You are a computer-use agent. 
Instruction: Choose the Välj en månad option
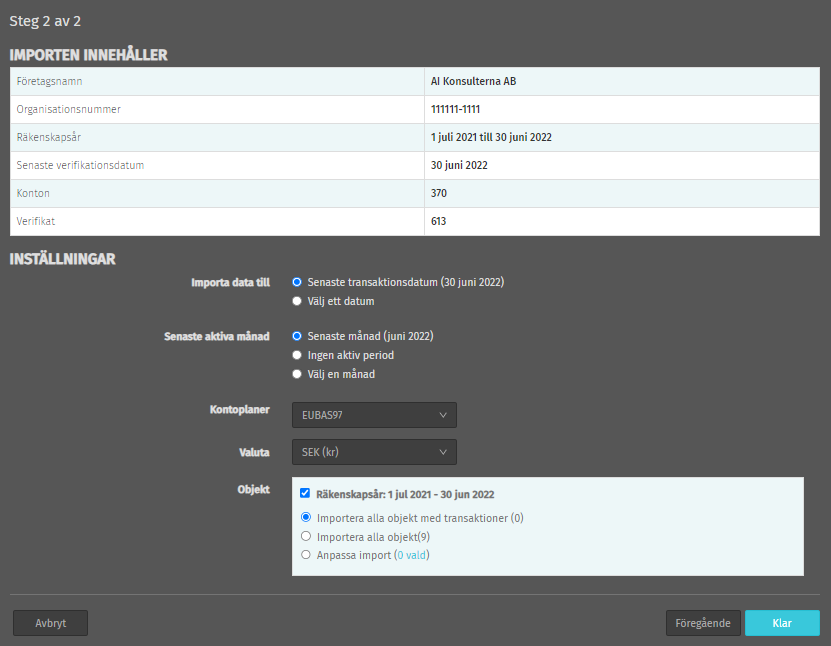pyautogui.click(x=297, y=374)
